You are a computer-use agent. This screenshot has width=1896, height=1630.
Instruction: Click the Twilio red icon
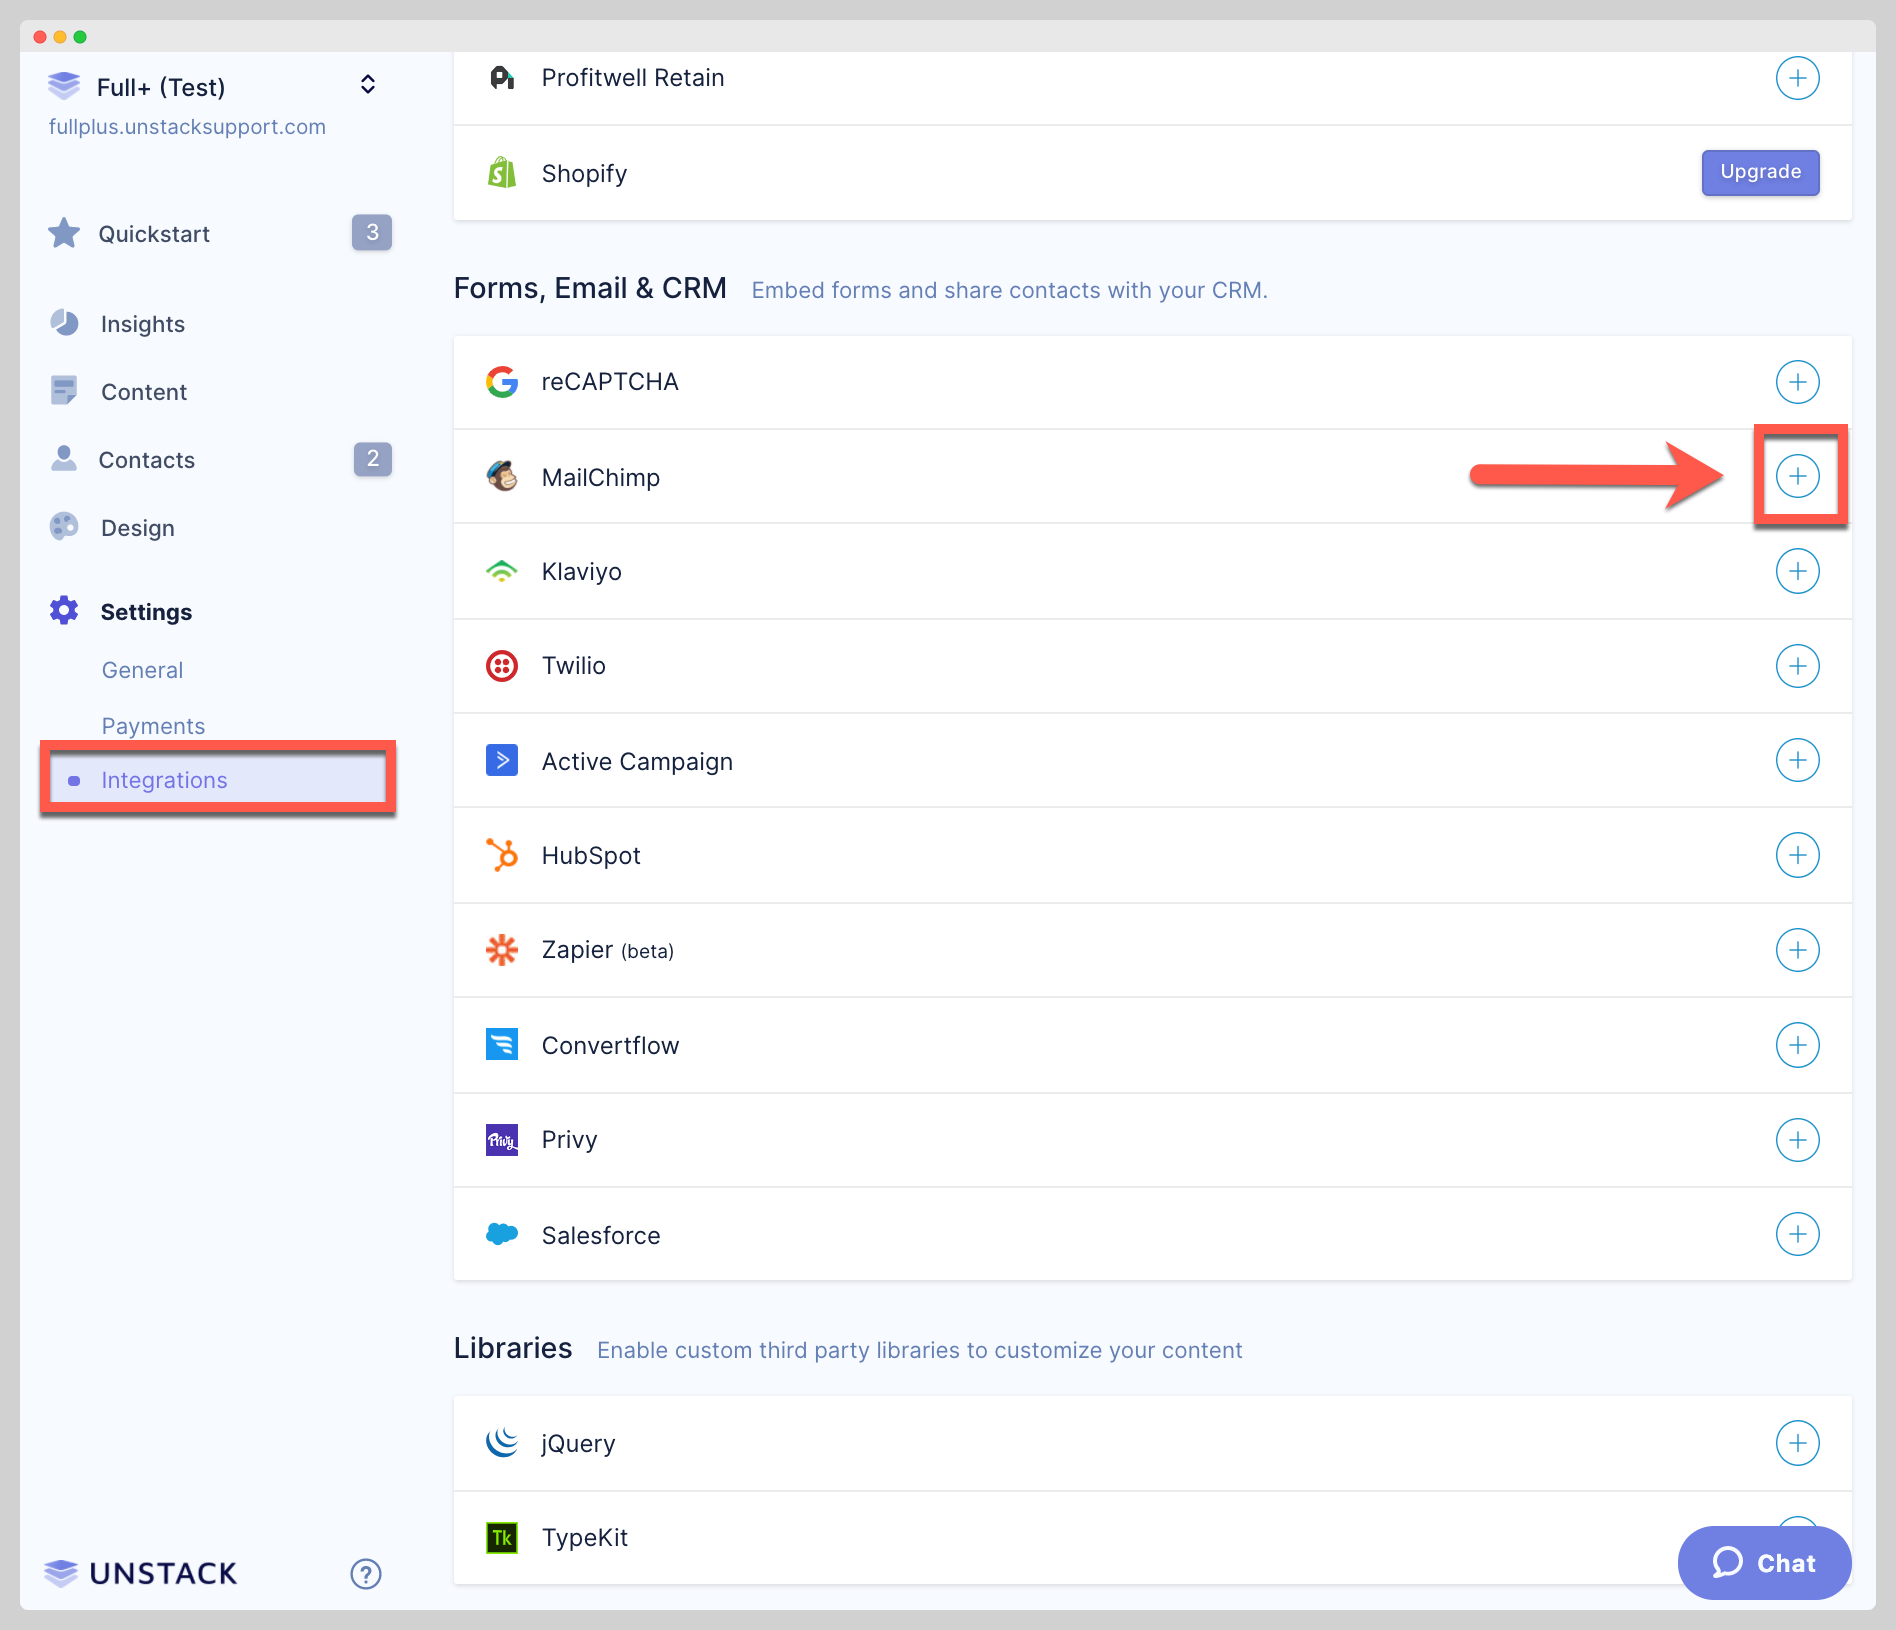[501, 665]
